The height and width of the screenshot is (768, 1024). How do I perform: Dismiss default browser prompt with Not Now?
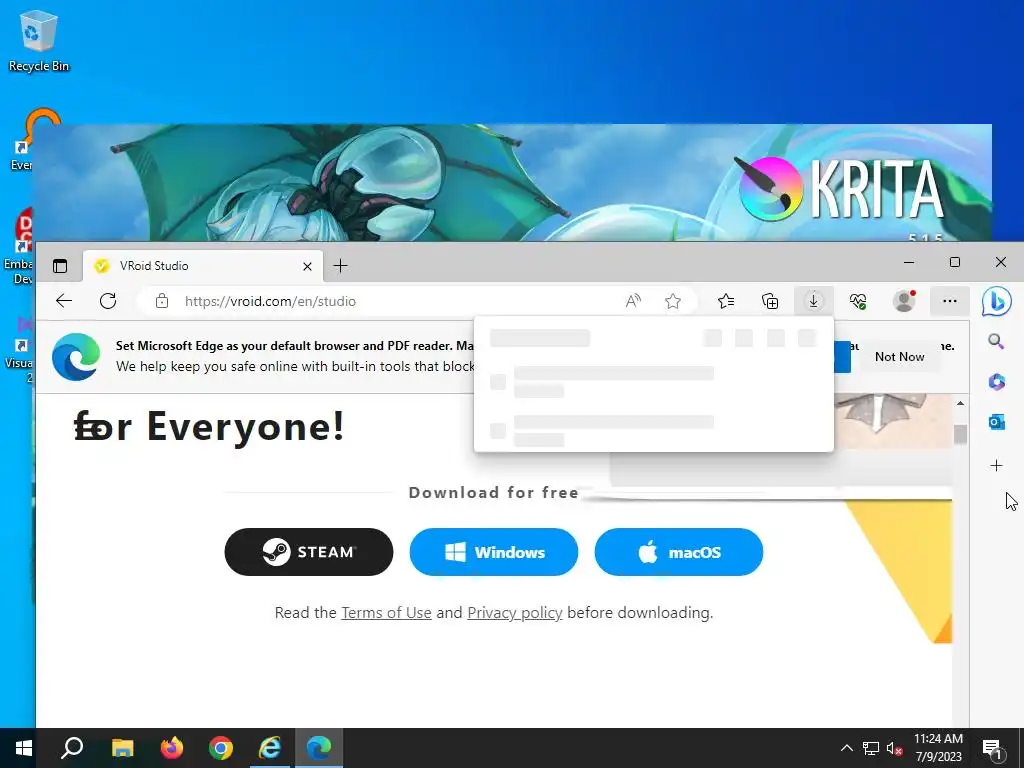tap(899, 357)
